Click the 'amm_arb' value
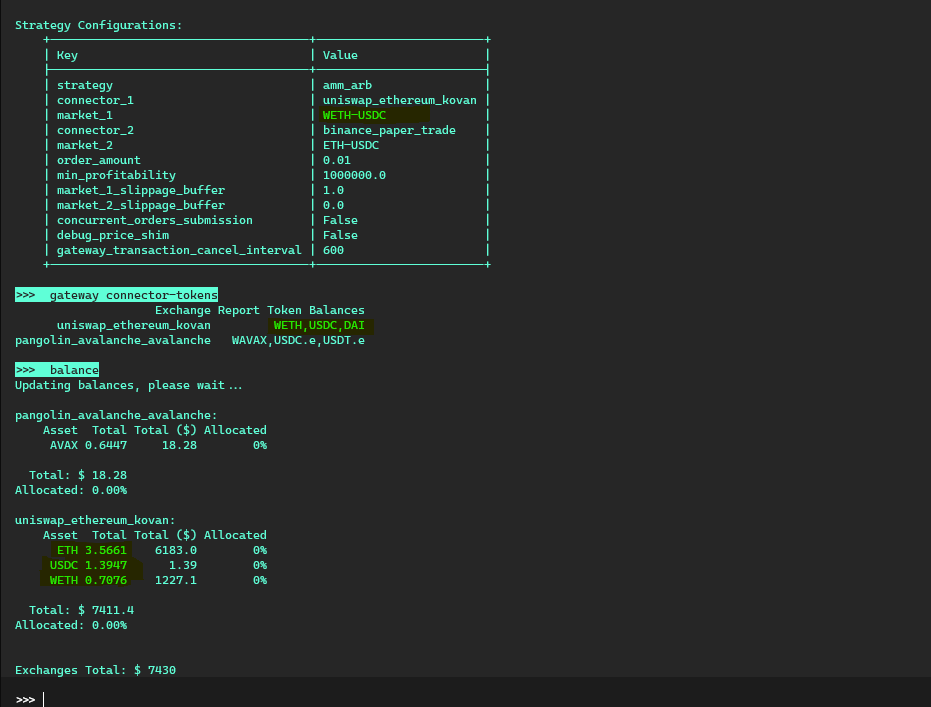This screenshot has width=931, height=707. (x=347, y=85)
